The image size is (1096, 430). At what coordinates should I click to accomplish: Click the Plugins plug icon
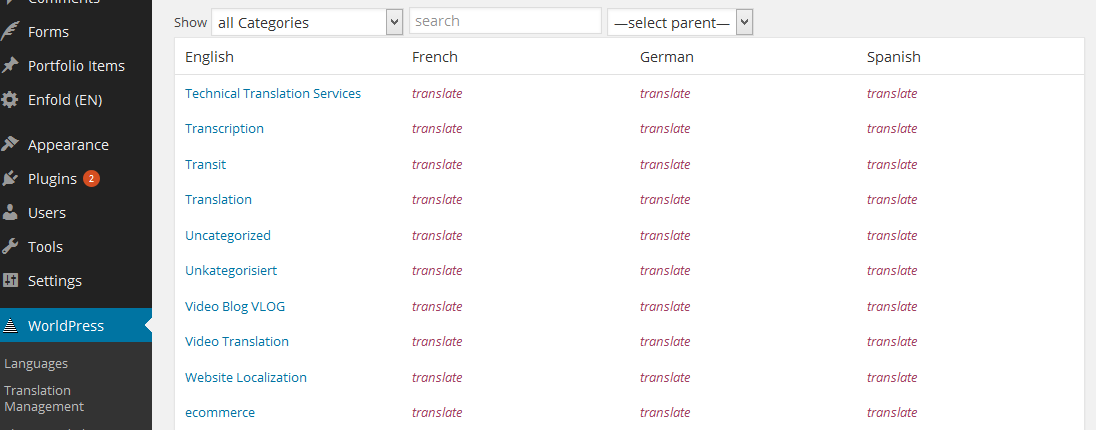[10, 179]
